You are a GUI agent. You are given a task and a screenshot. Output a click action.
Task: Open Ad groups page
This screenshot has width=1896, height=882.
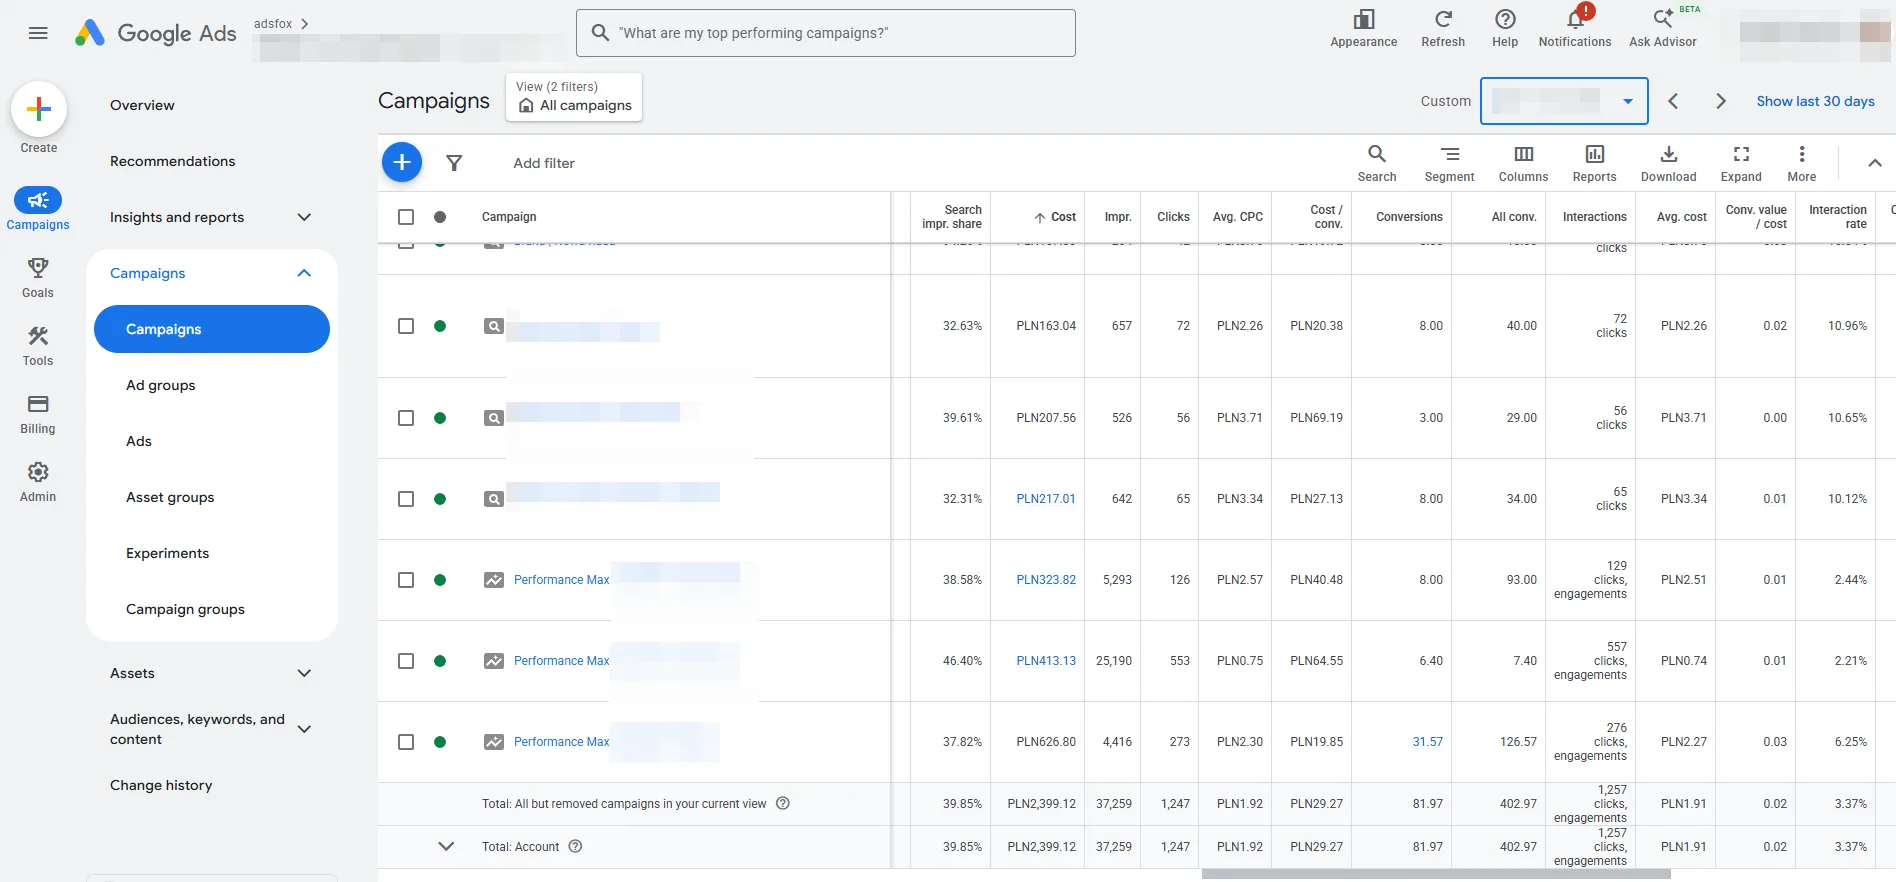pyautogui.click(x=161, y=385)
